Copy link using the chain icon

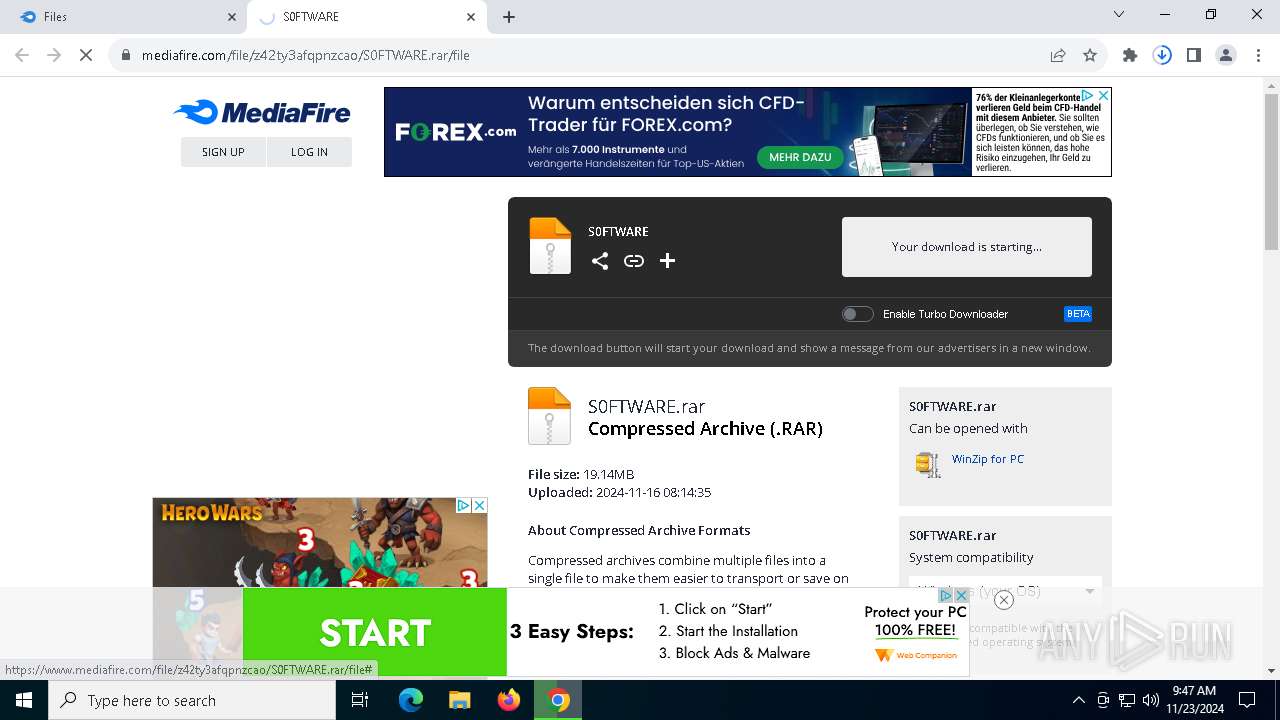pyautogui.click(x=634, y=261)
